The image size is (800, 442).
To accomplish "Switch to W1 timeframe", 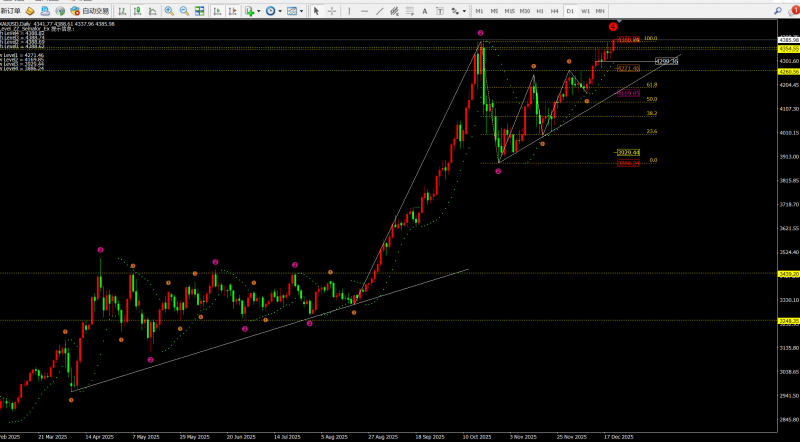I will click(585, 10).
